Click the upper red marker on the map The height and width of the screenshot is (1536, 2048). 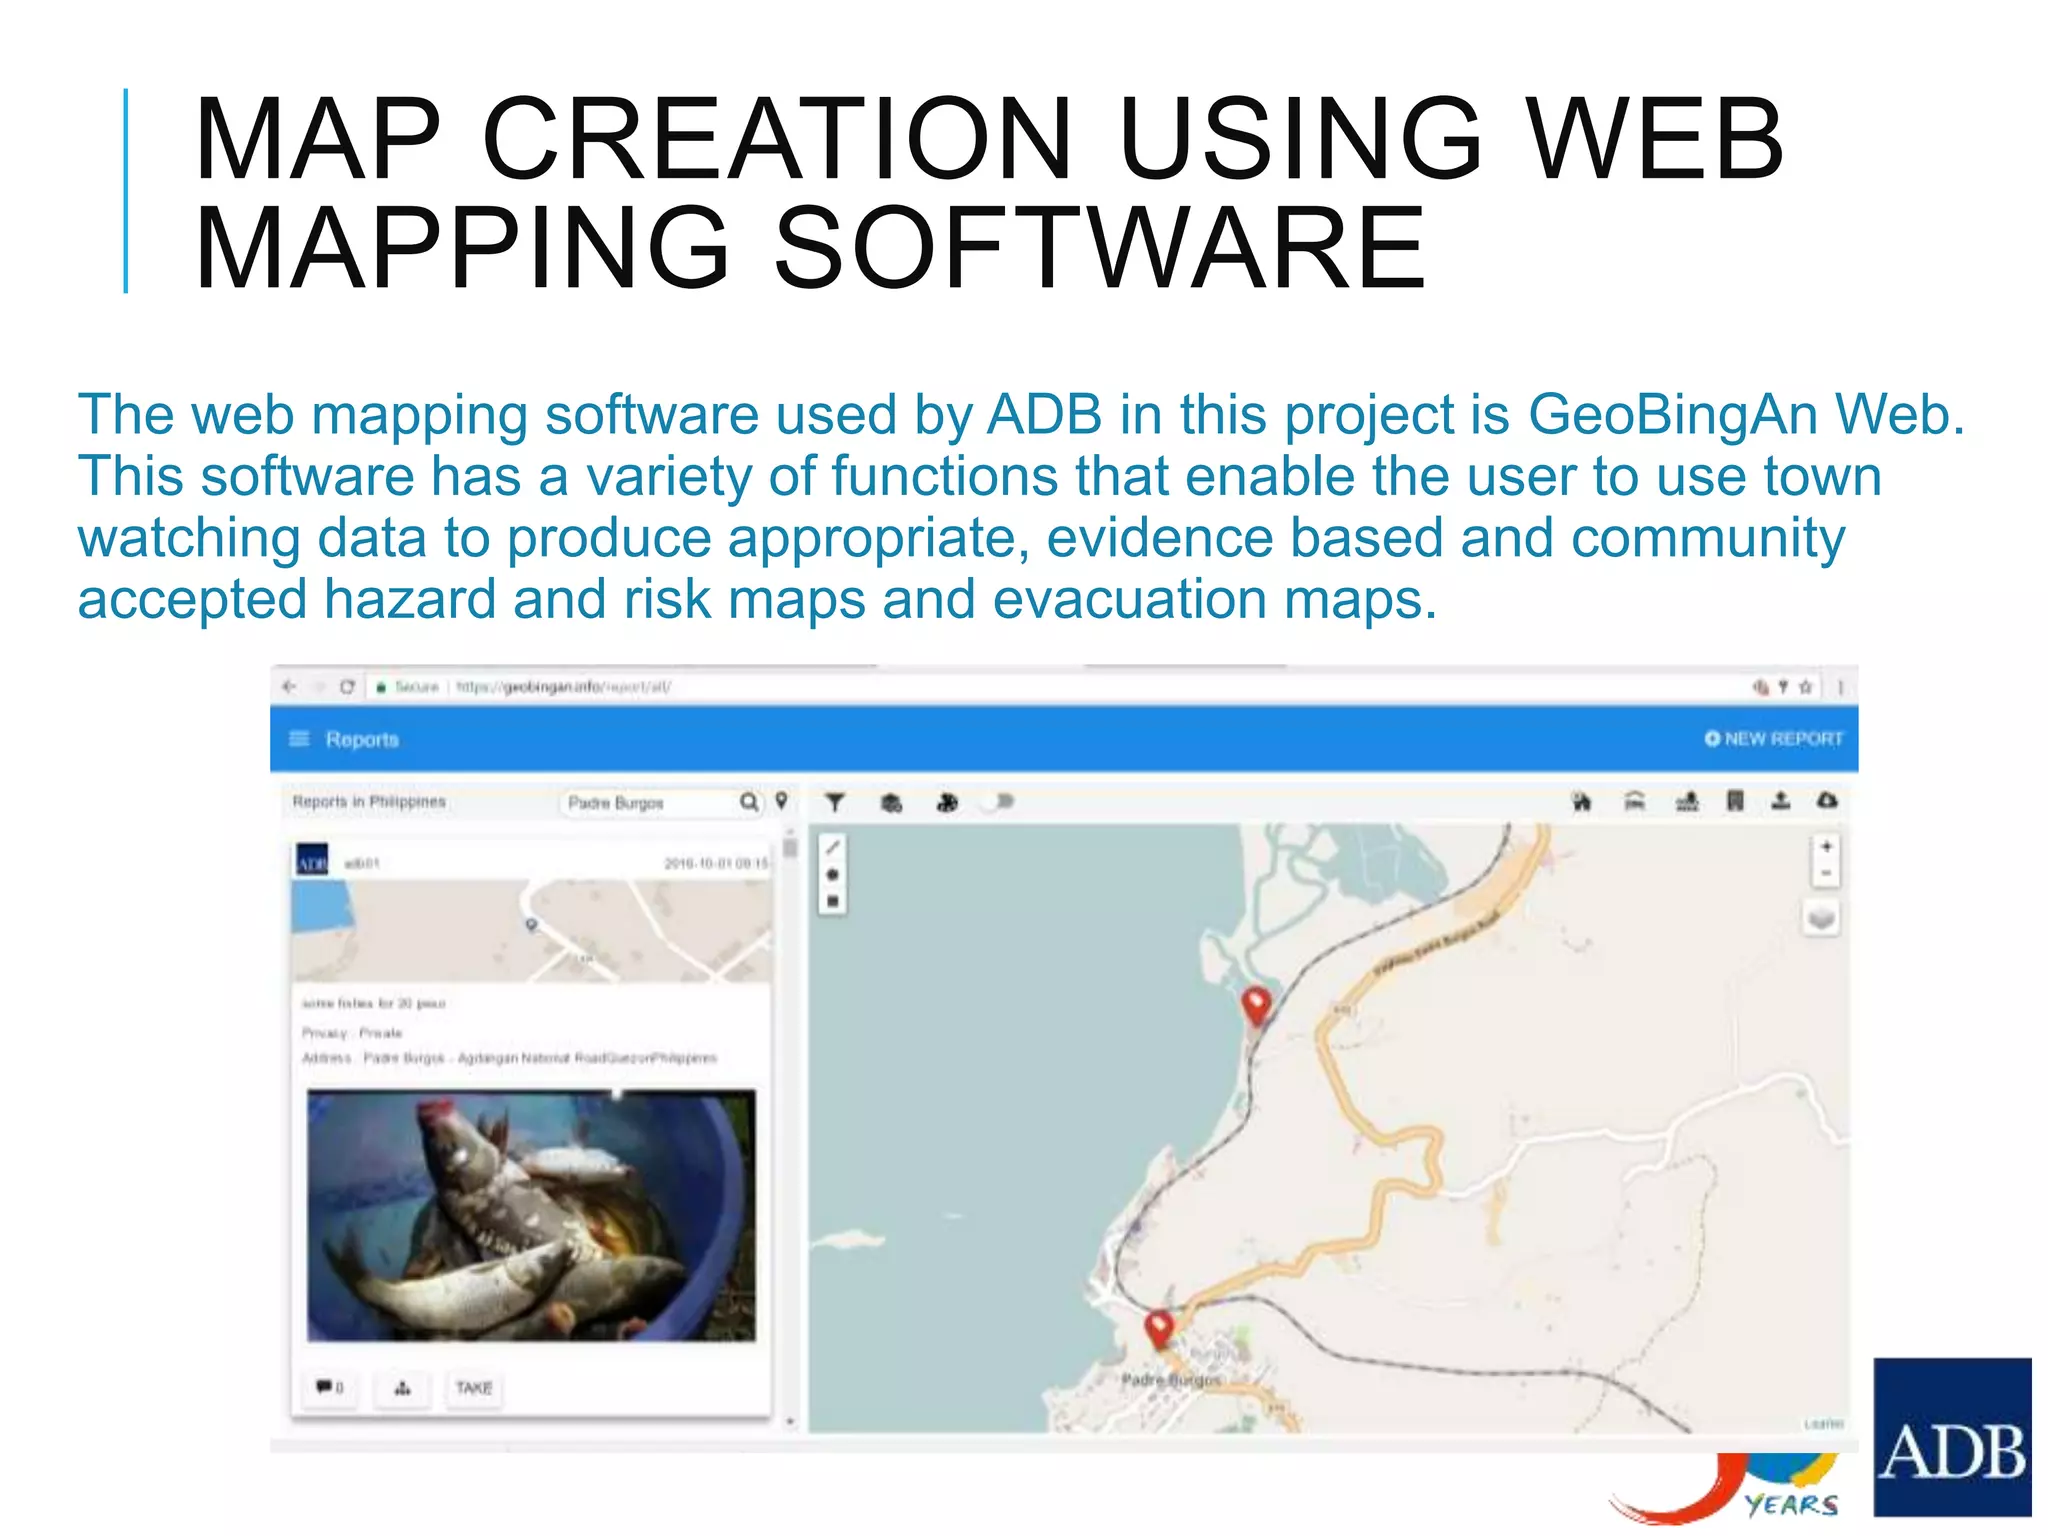tap(1256, 1003)
